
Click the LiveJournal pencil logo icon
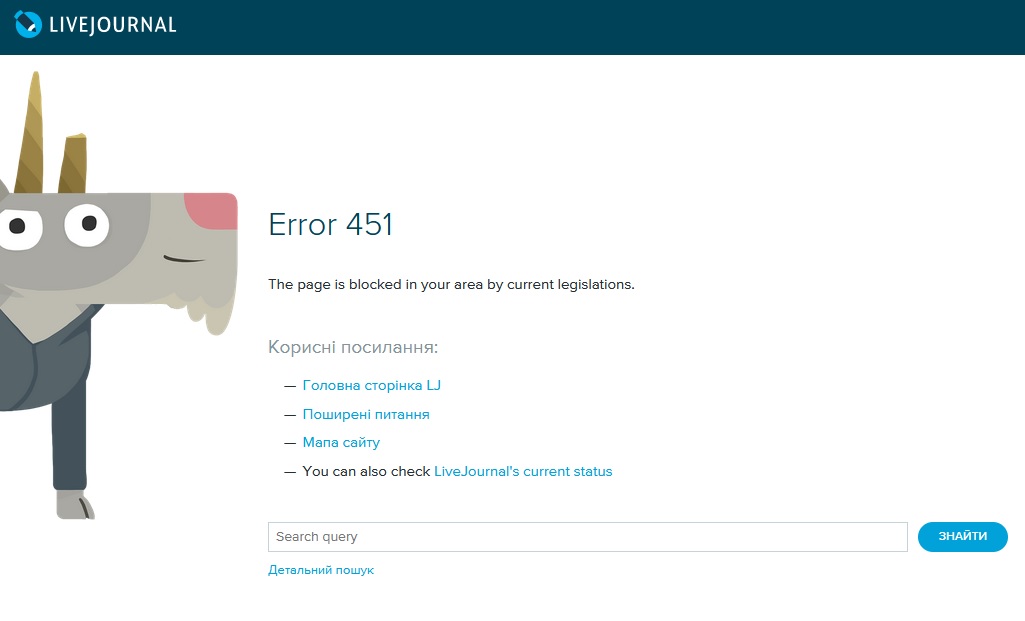[28, 24]
